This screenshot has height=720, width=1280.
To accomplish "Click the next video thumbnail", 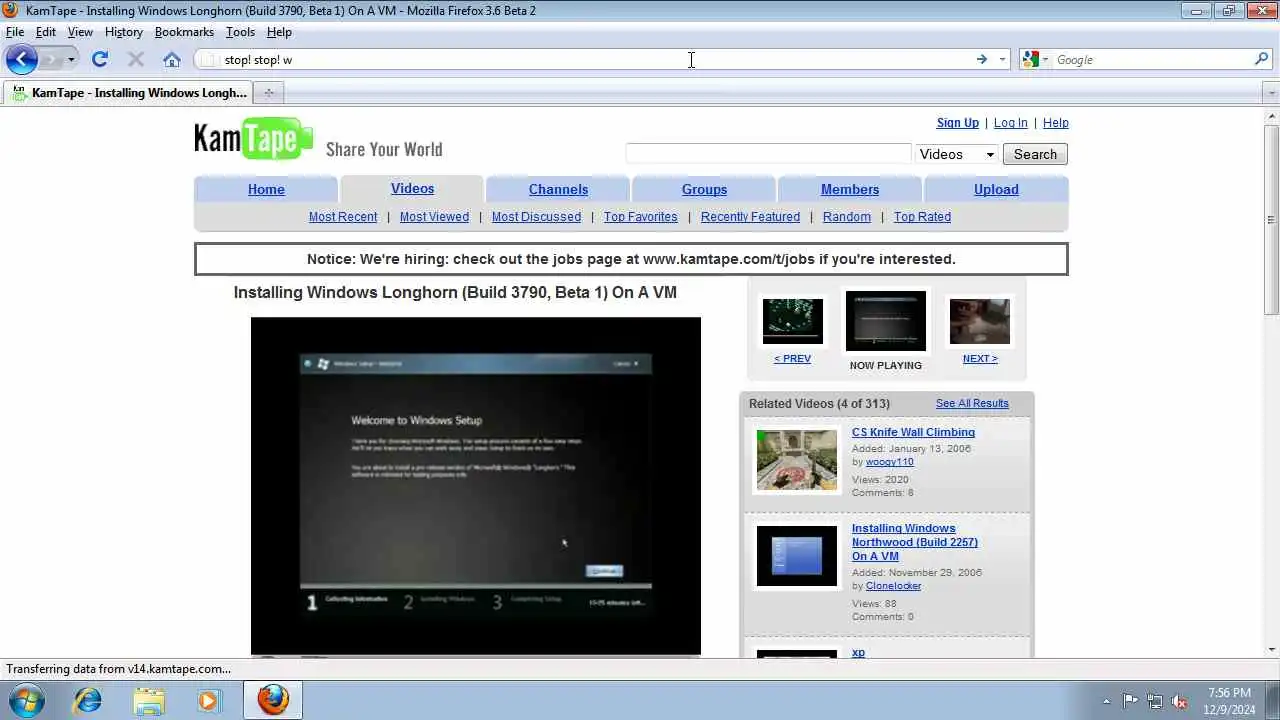I will (980, 321).
